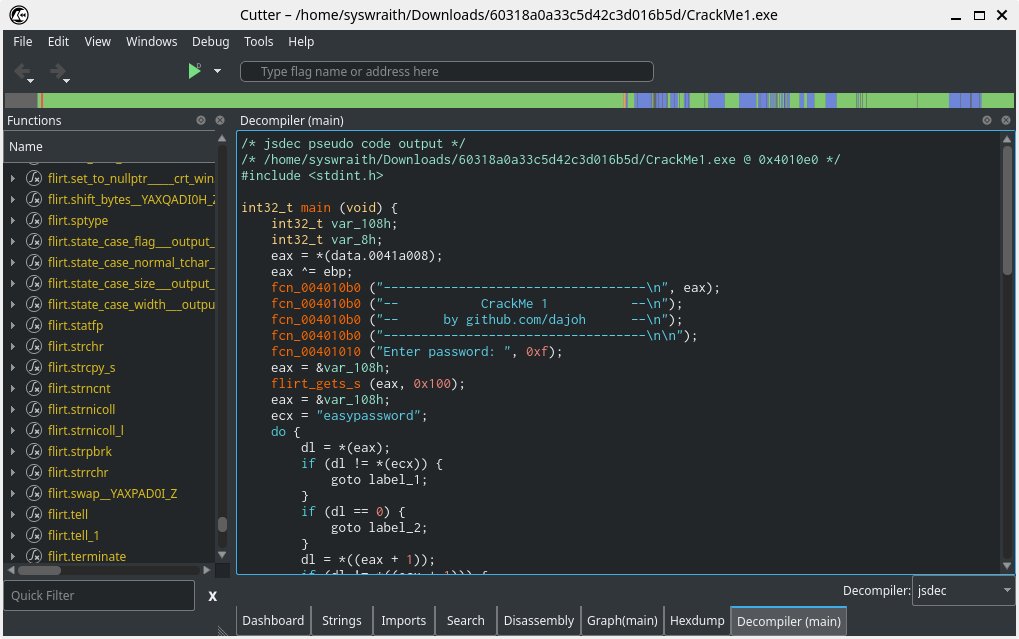Click the decompiler vertical scrollbar handle
Screen dimensions: 1019x639
(x=1007, y=210)
